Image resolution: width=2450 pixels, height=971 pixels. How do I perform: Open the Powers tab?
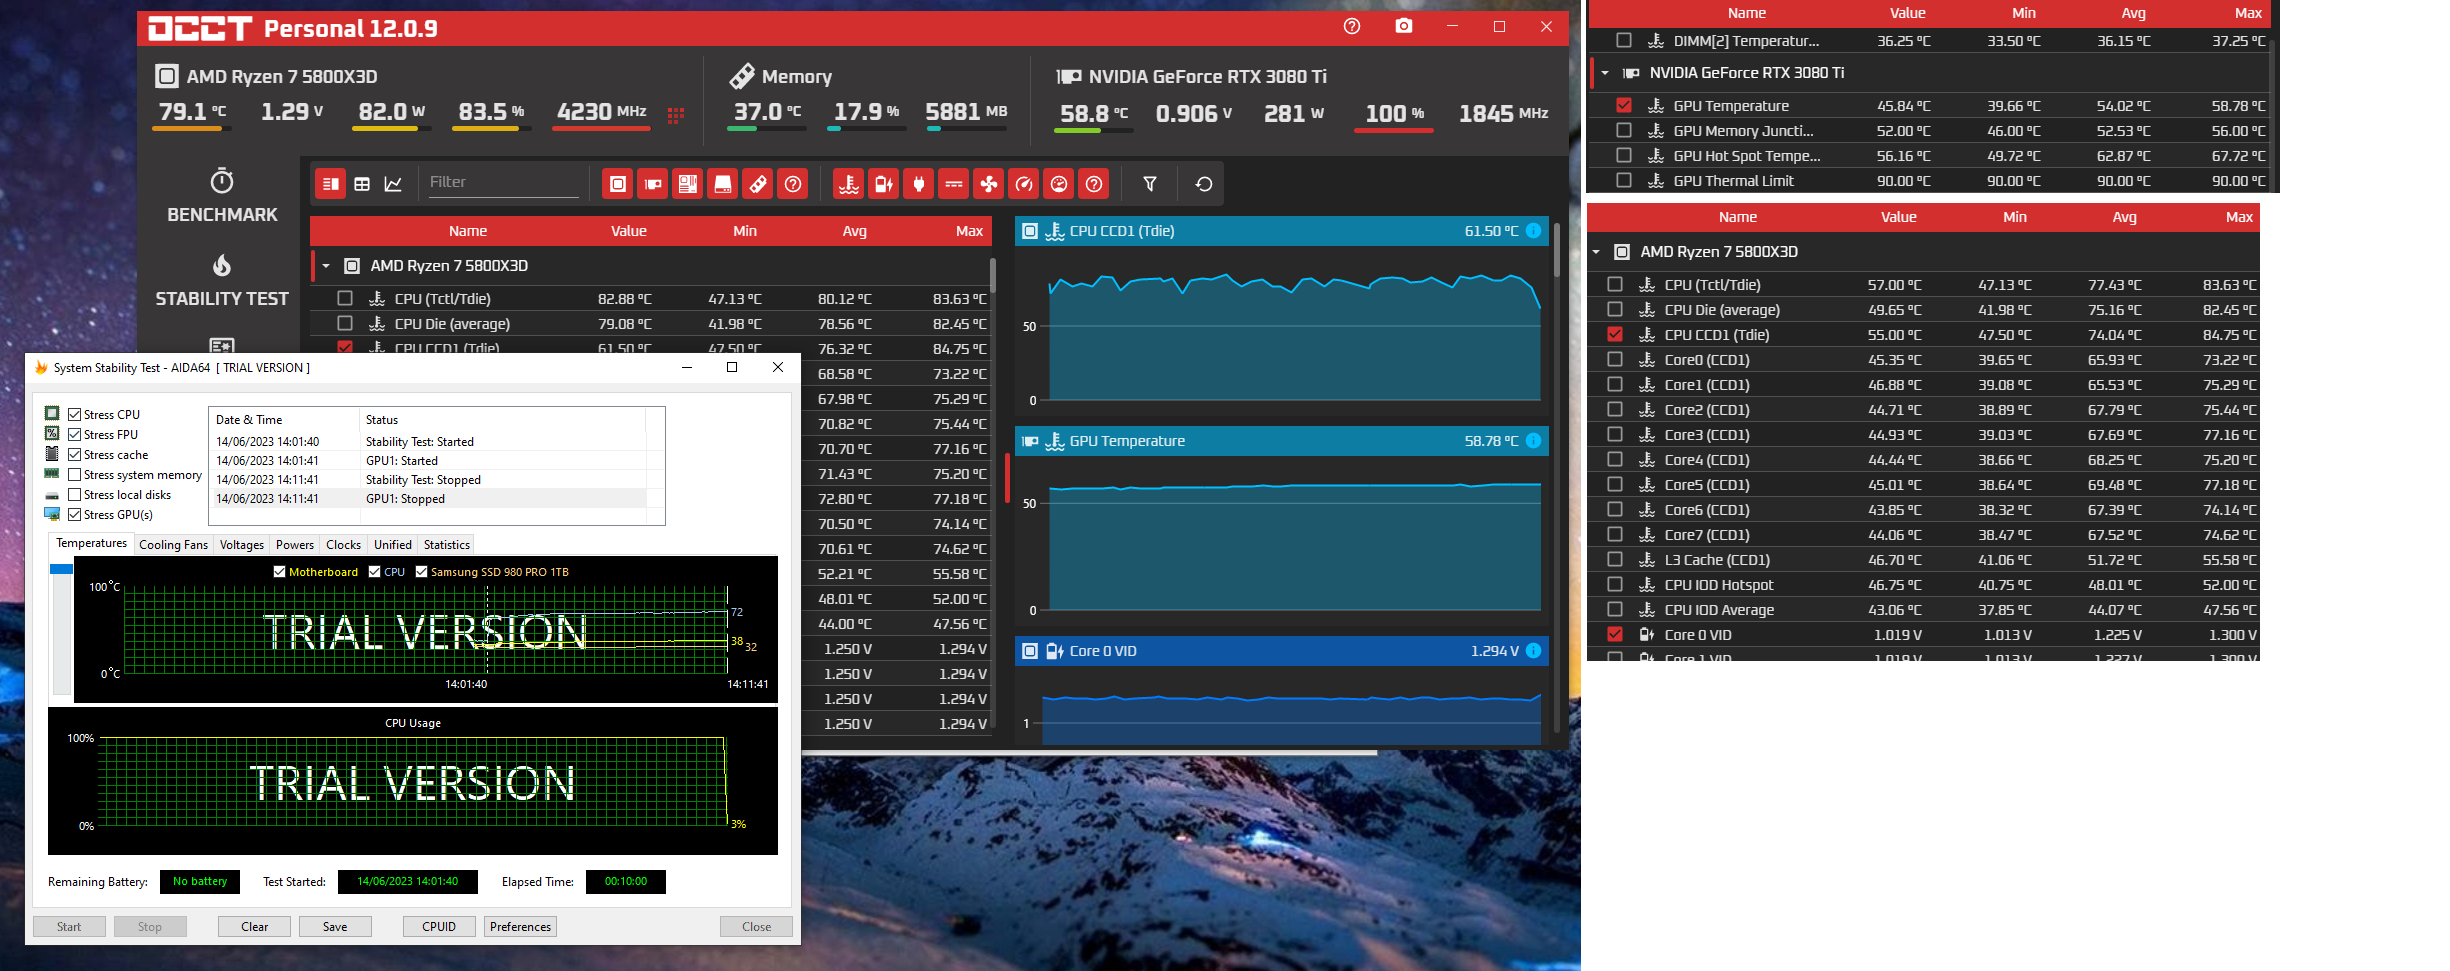click(x=295, y=545)
